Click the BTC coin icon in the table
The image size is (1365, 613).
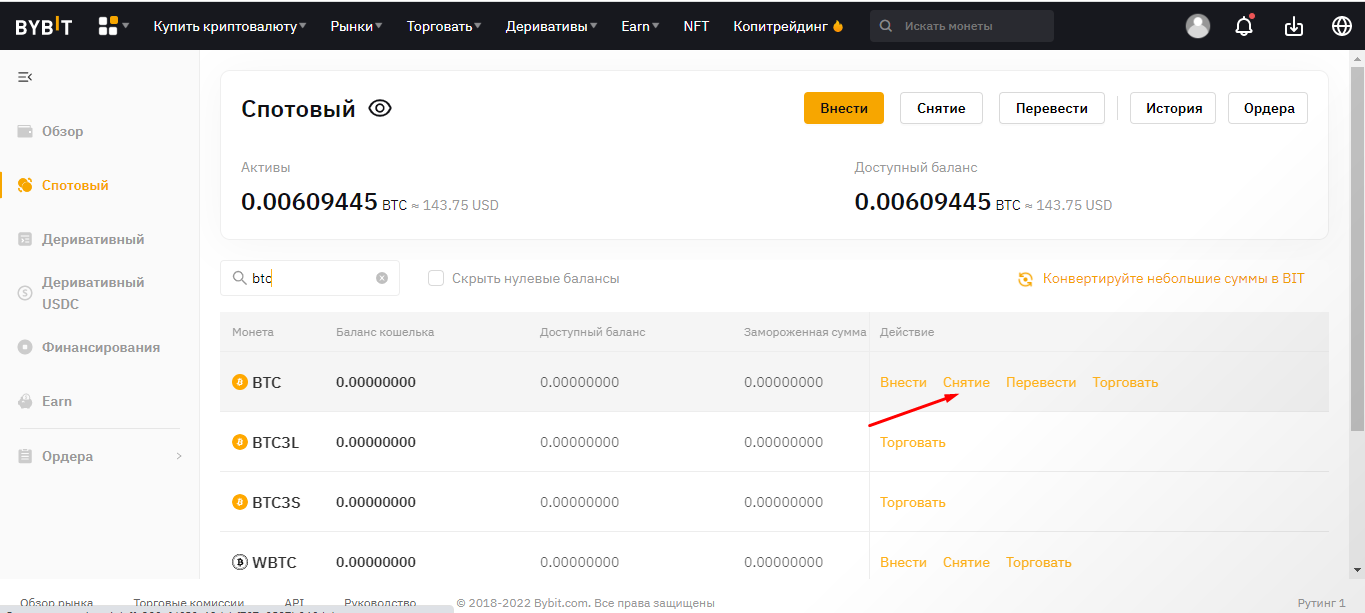[240, 382]
